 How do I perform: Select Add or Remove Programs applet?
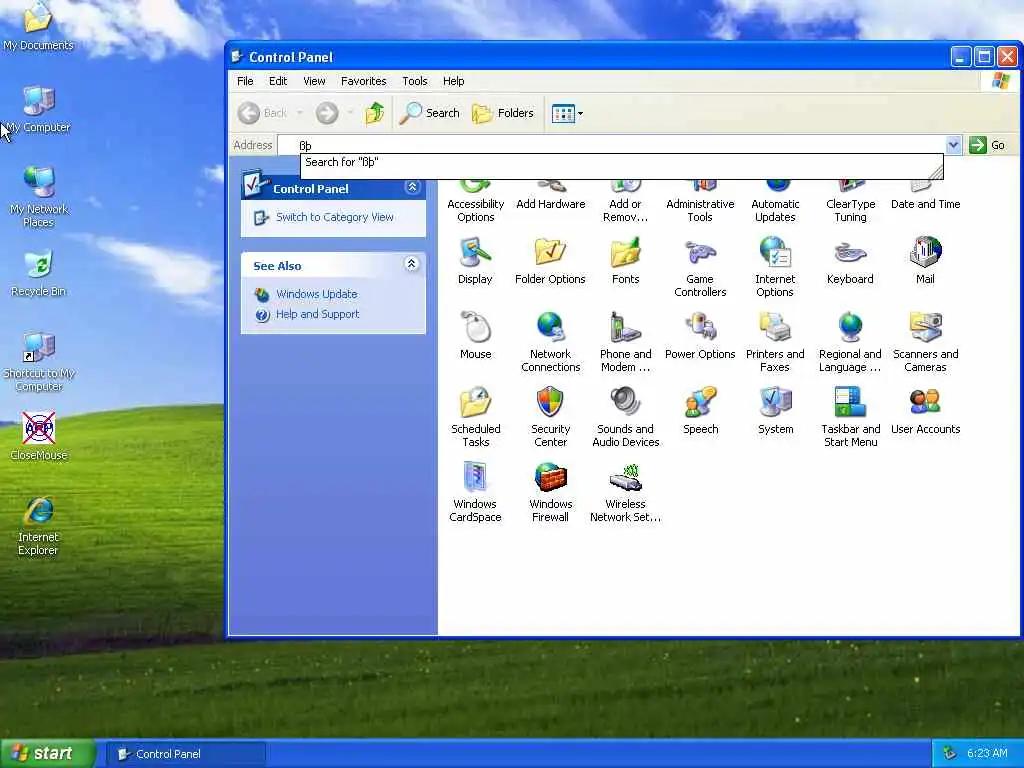625,203
